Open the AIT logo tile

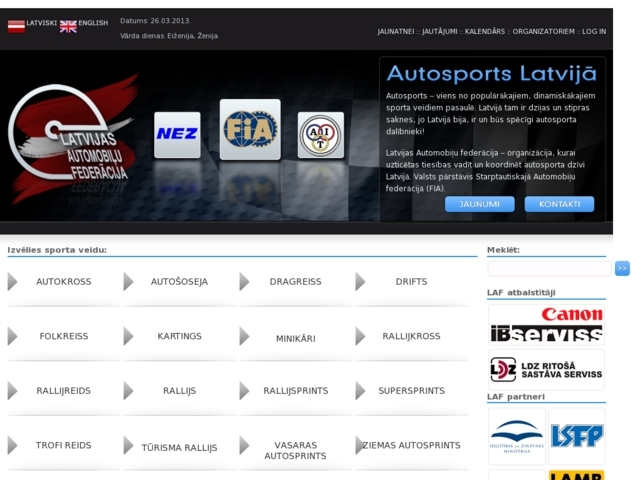(321, 135)
